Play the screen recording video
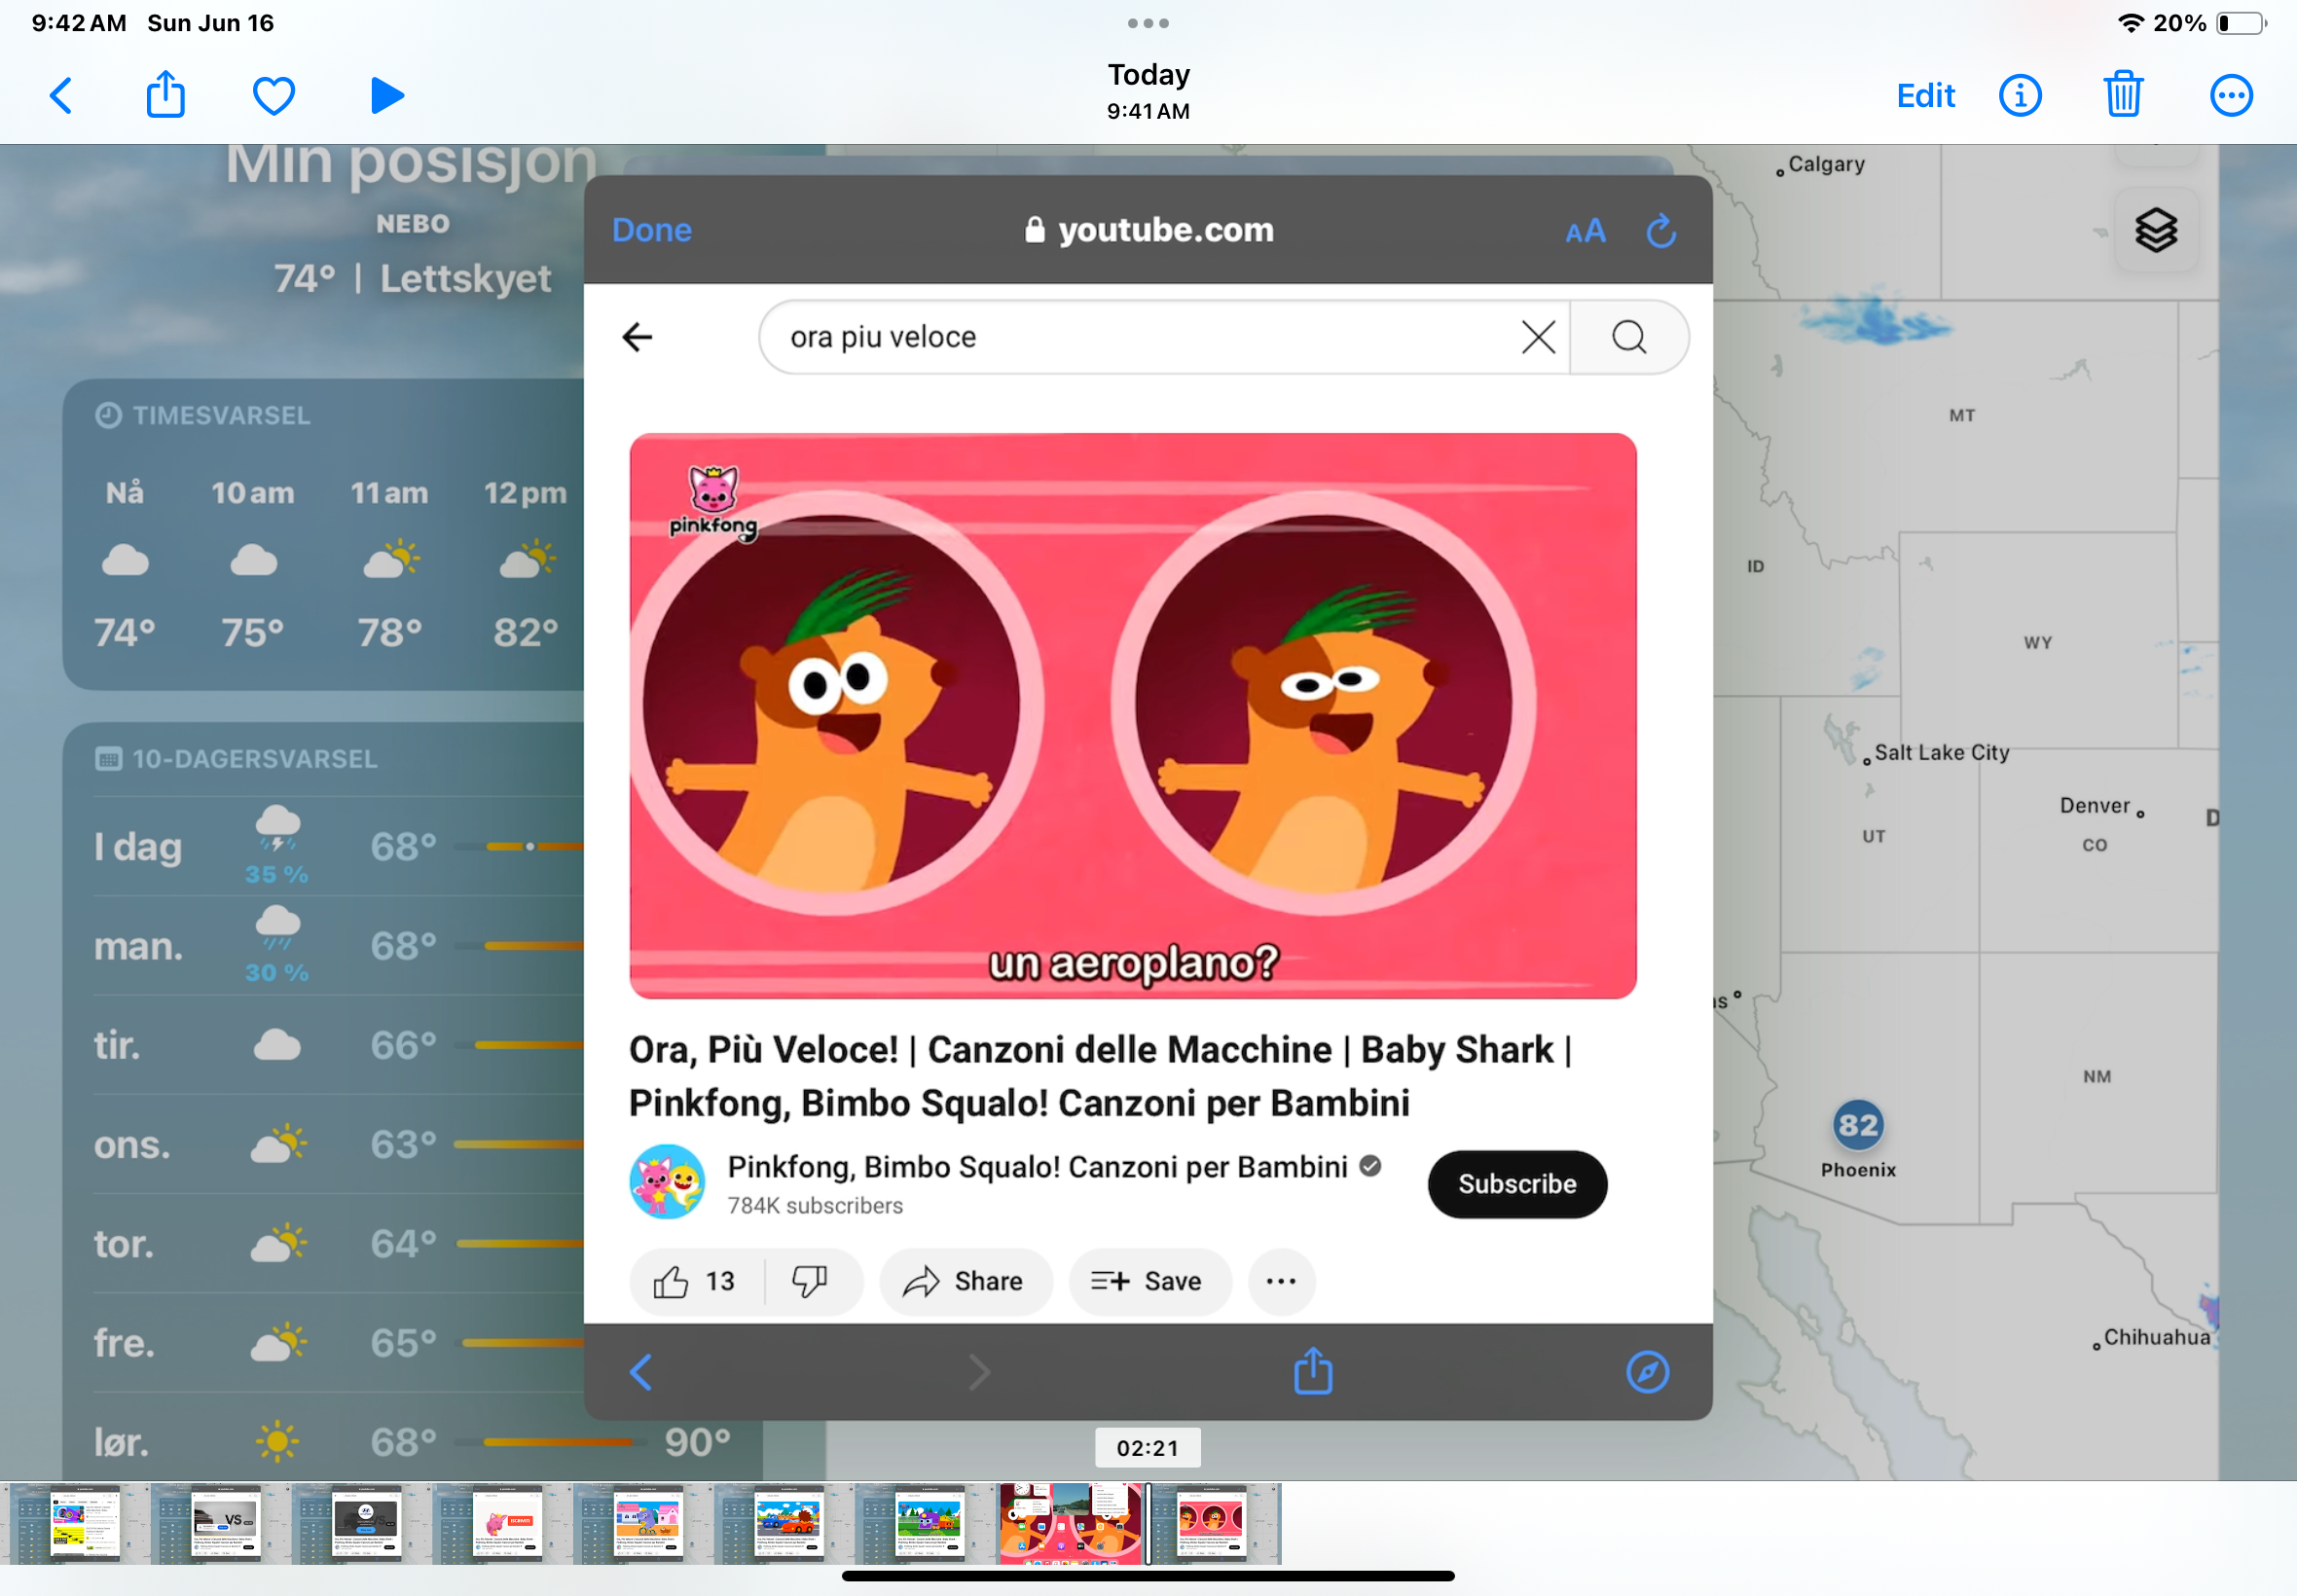Image resolution: width=2297 pixels, height=1596 pixels. 386,96
